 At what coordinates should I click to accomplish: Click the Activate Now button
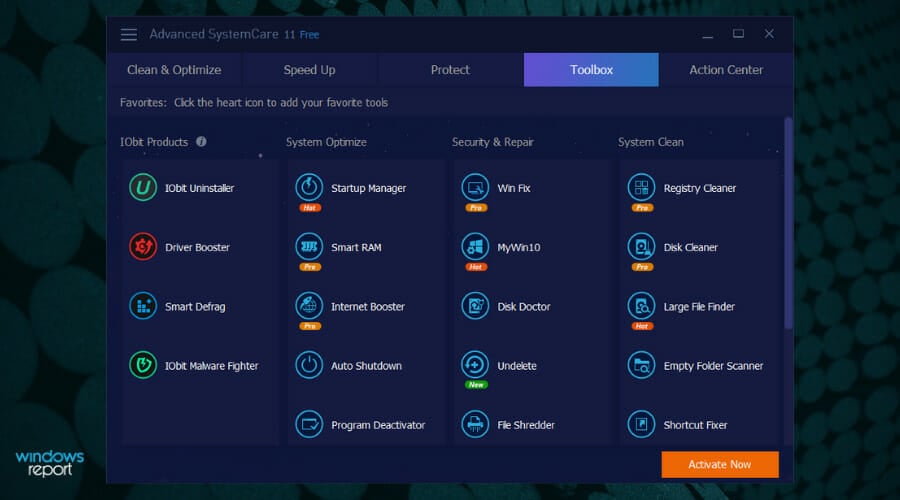click(720, 464)
